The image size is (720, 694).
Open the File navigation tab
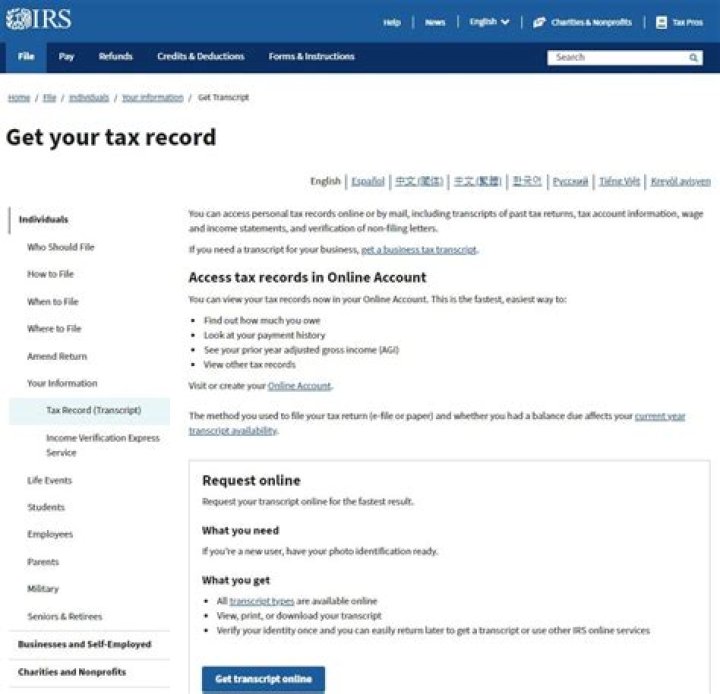click(x=25, y=57)
